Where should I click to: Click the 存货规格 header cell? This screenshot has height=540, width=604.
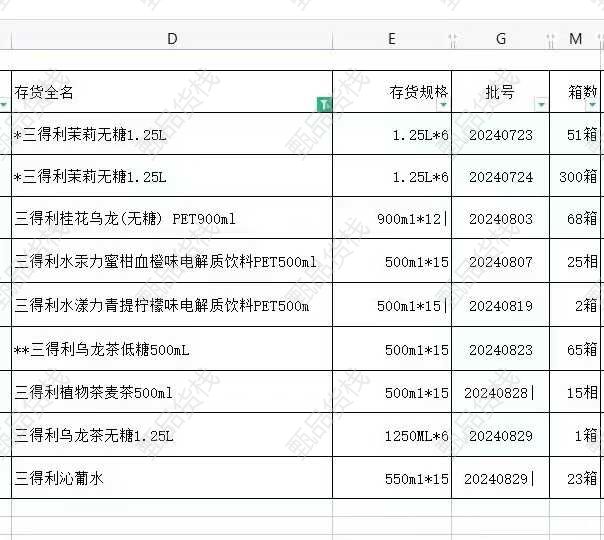coord(392,92)
